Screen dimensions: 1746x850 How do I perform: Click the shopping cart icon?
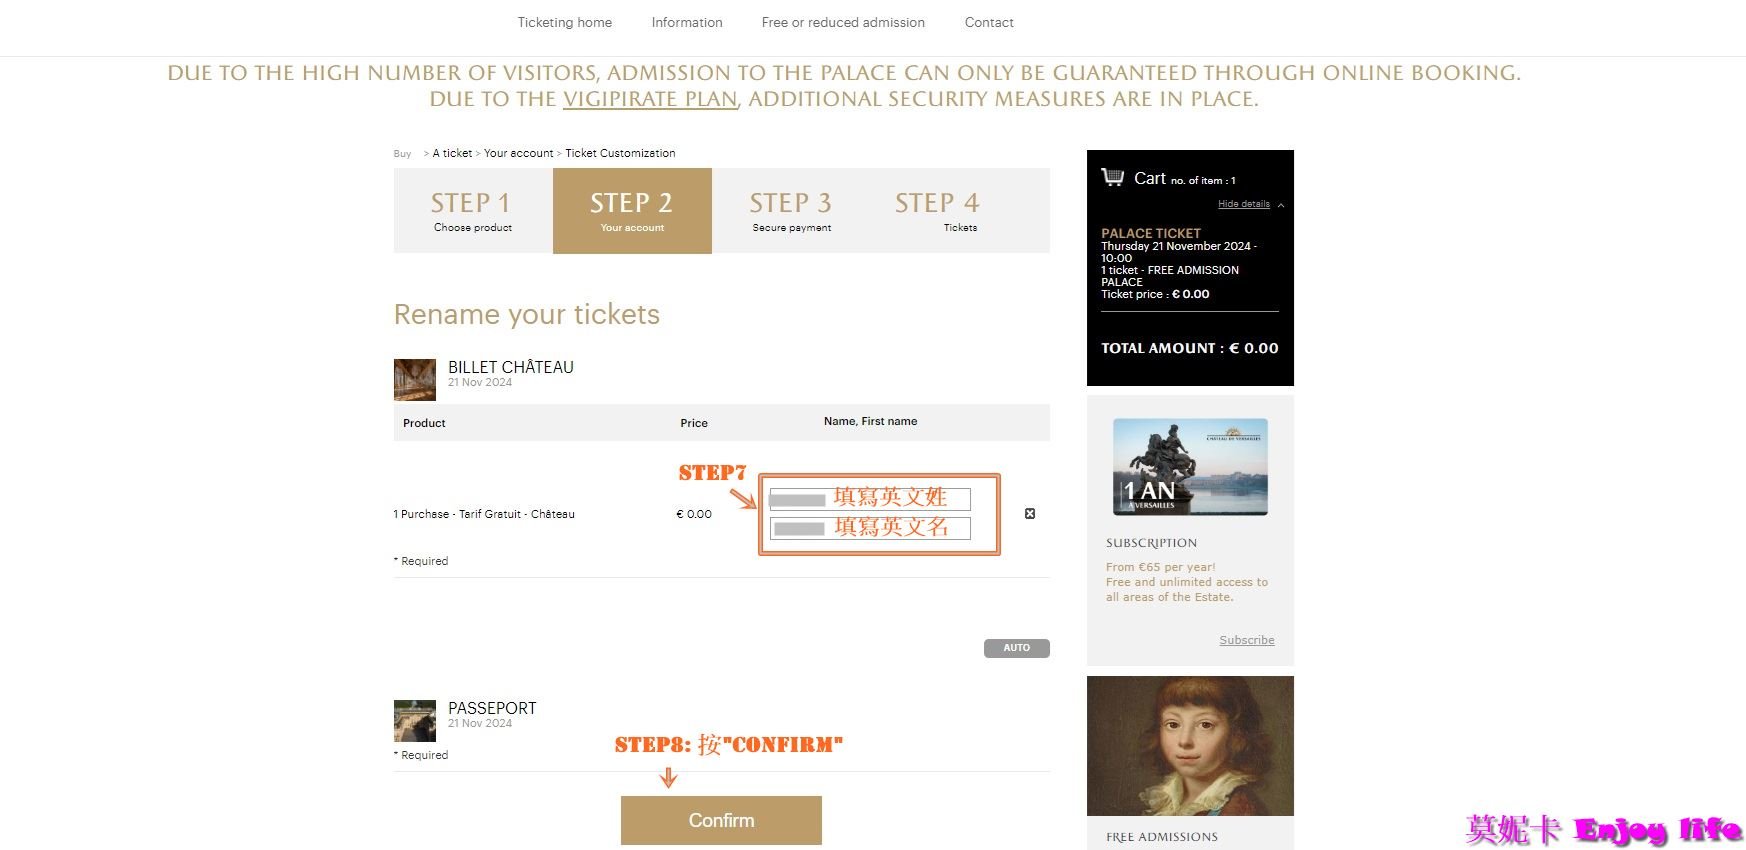point(1112,177)
